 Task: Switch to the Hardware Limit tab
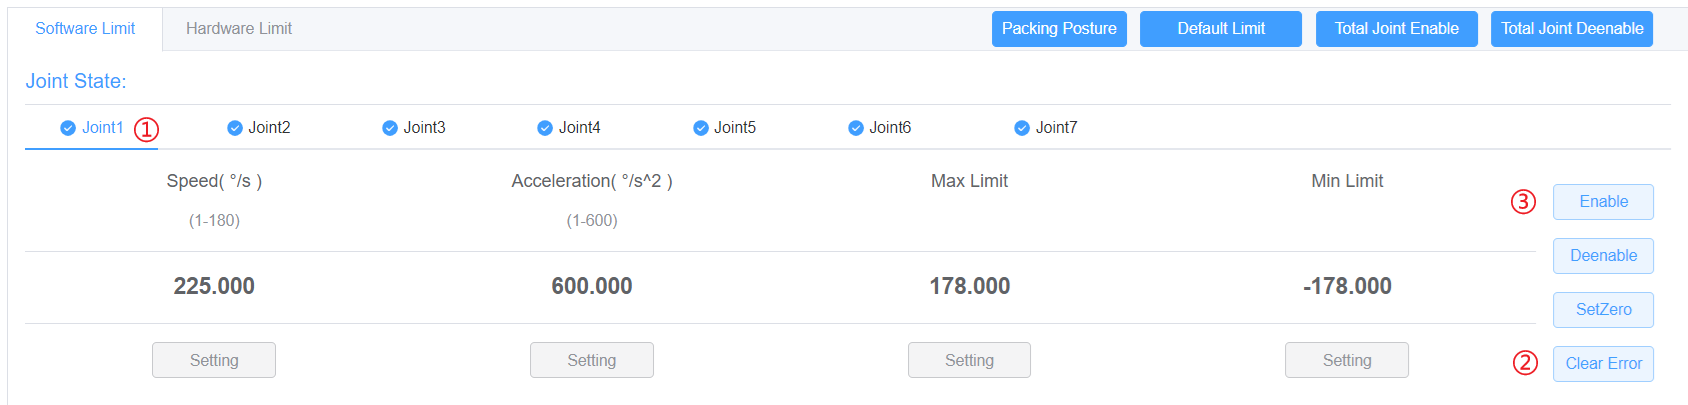pos(239,29)
